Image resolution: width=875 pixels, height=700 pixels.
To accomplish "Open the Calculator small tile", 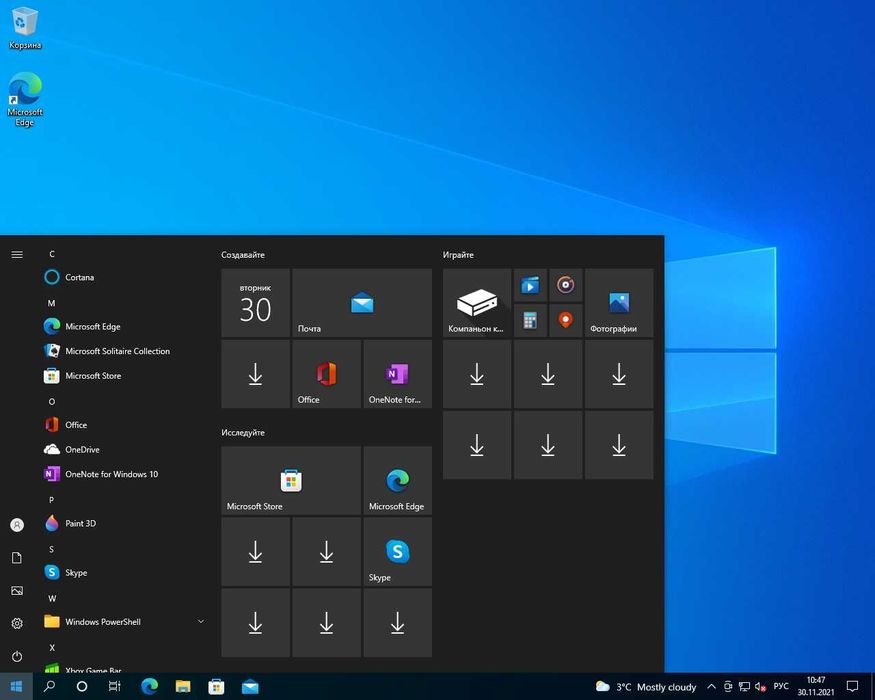I will tap(530, 320).
